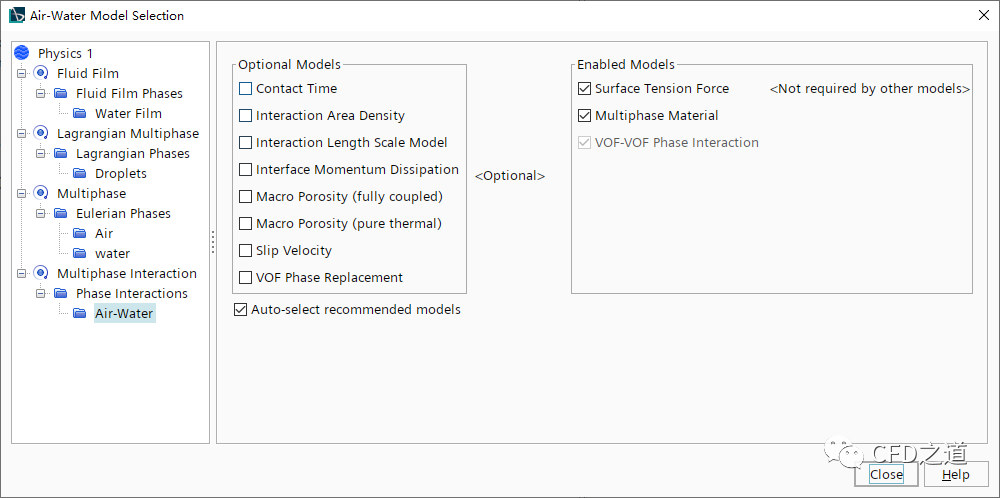Select the water phase tree item
1000x498 pixels.
[112, 253]
